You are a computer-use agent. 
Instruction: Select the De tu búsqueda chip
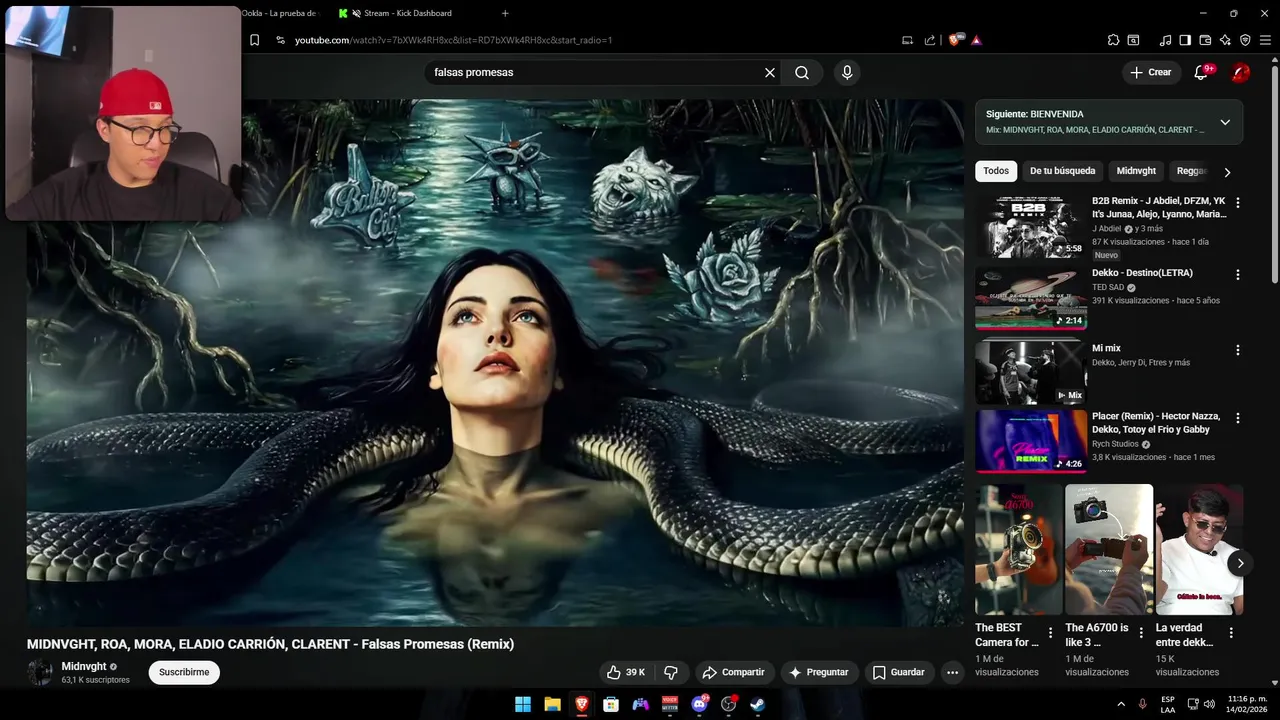[1063, 171]
